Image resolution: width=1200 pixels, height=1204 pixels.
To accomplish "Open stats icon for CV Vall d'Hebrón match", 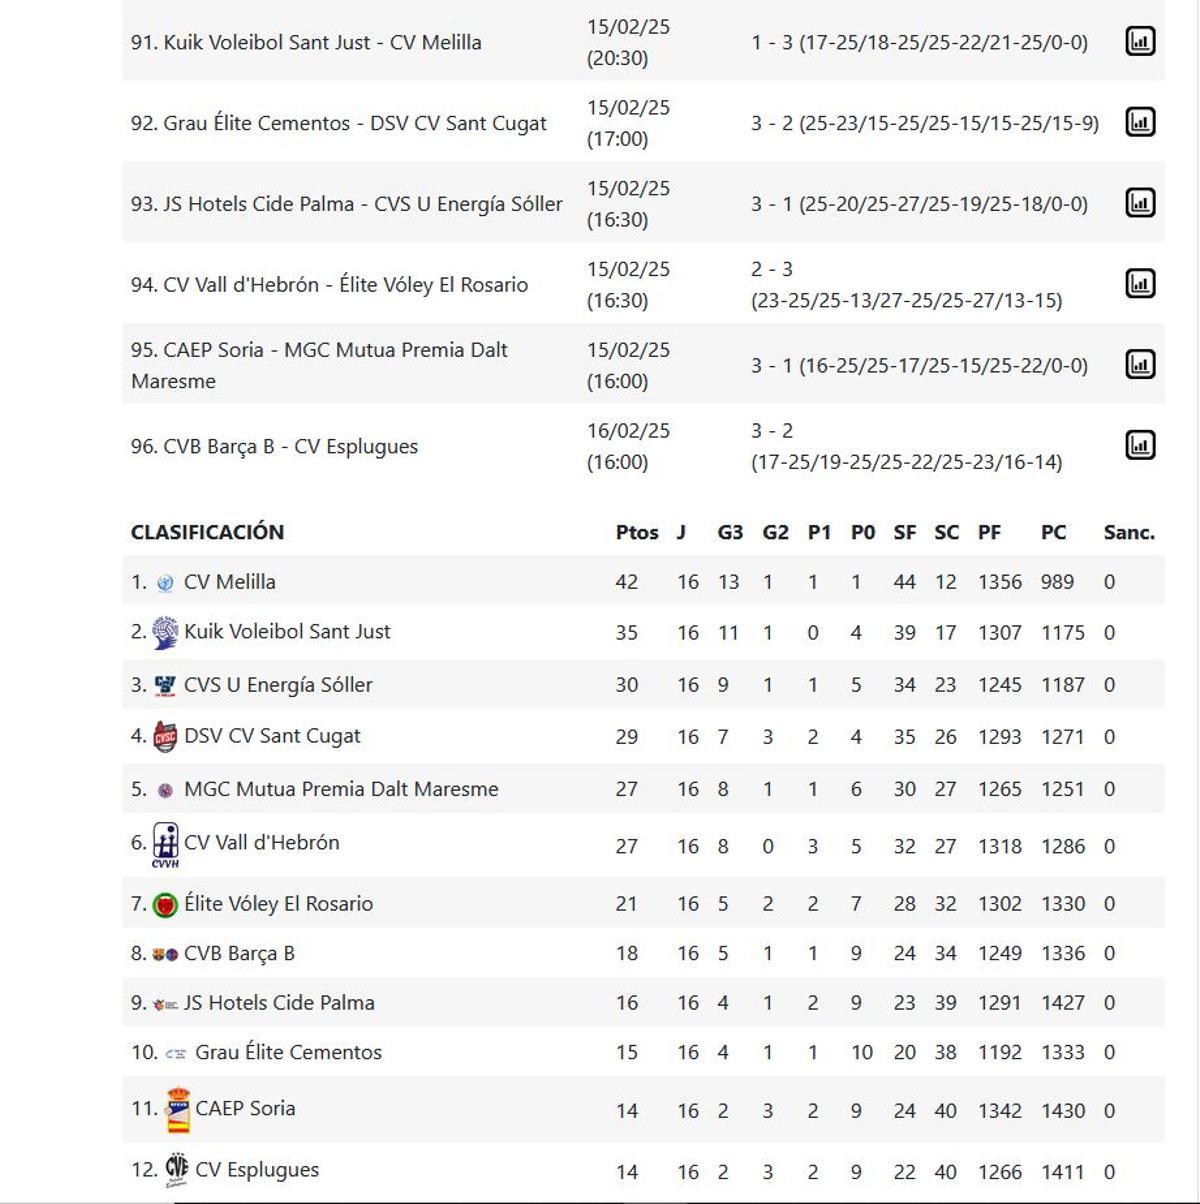I will (1140, 284).
